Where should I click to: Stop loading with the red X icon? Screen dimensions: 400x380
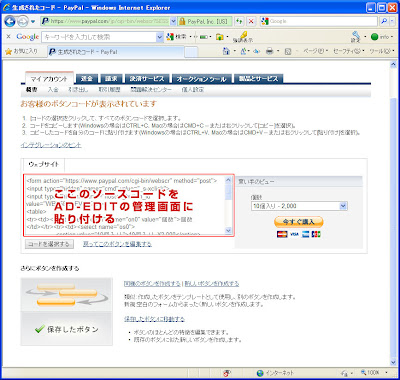pyautogui.click(x=251, y=21)
